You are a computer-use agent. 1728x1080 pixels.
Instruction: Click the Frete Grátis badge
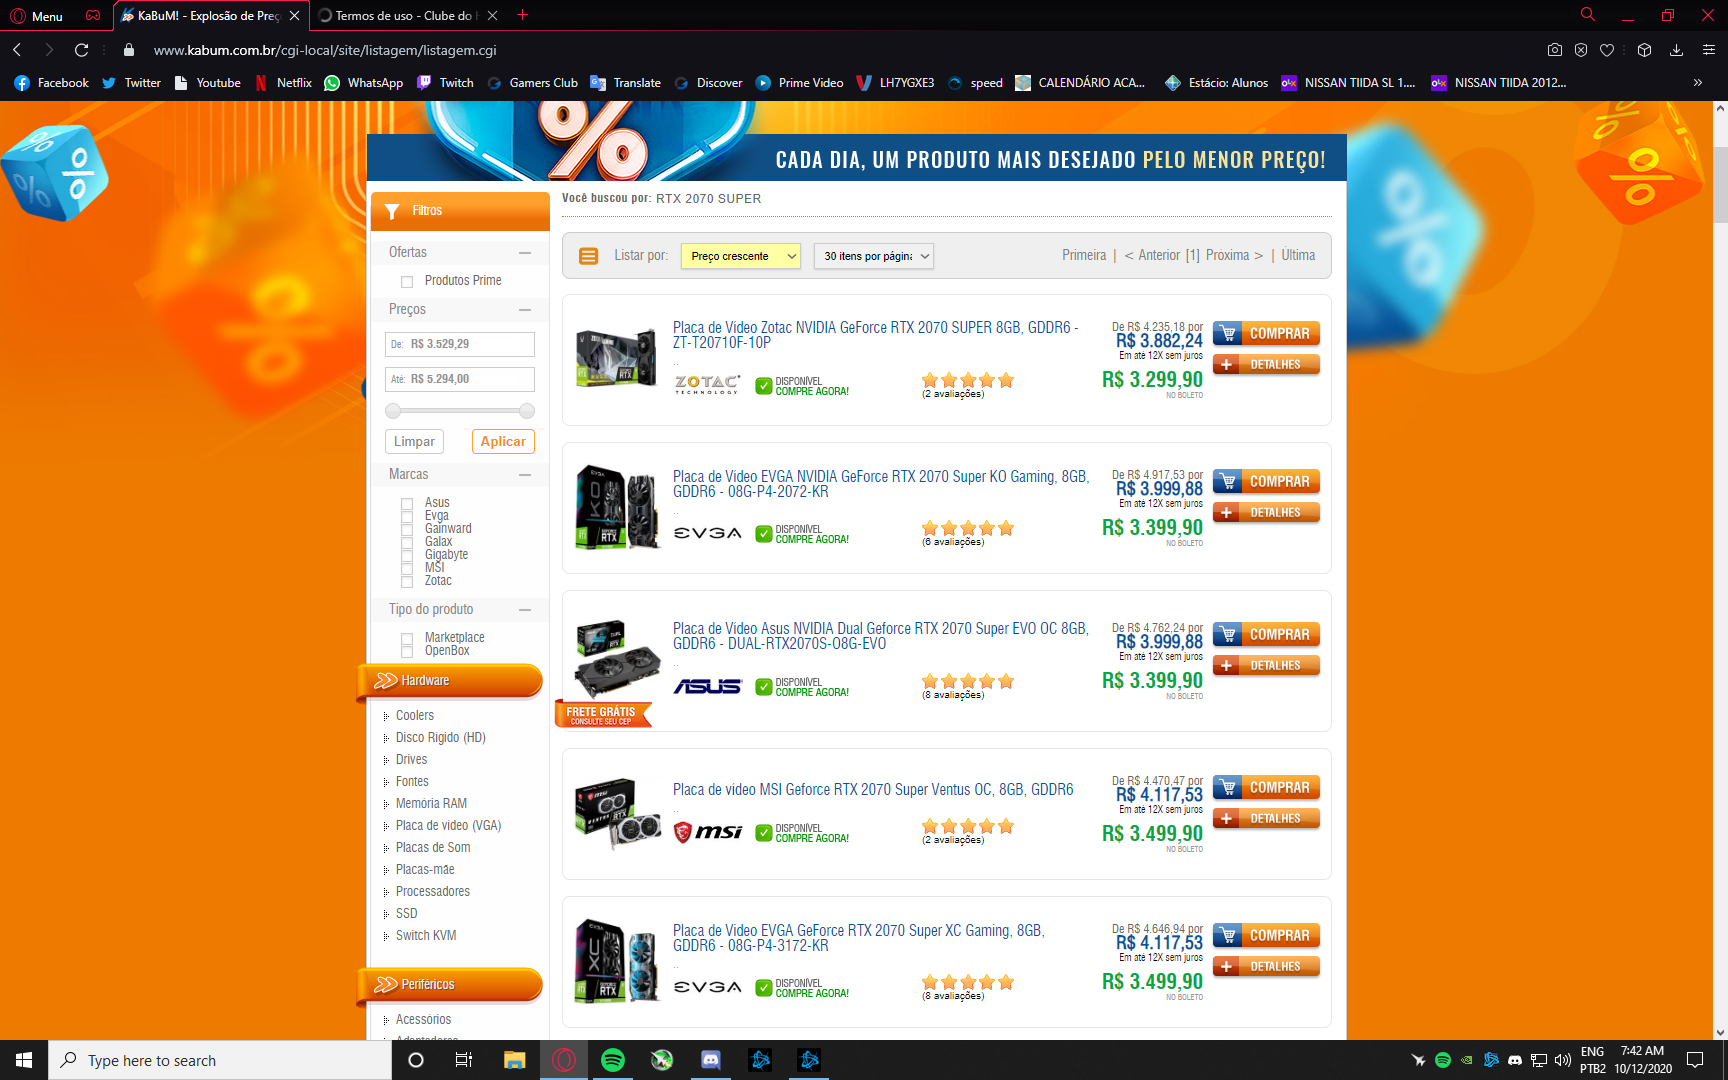[x=602, y=715]
